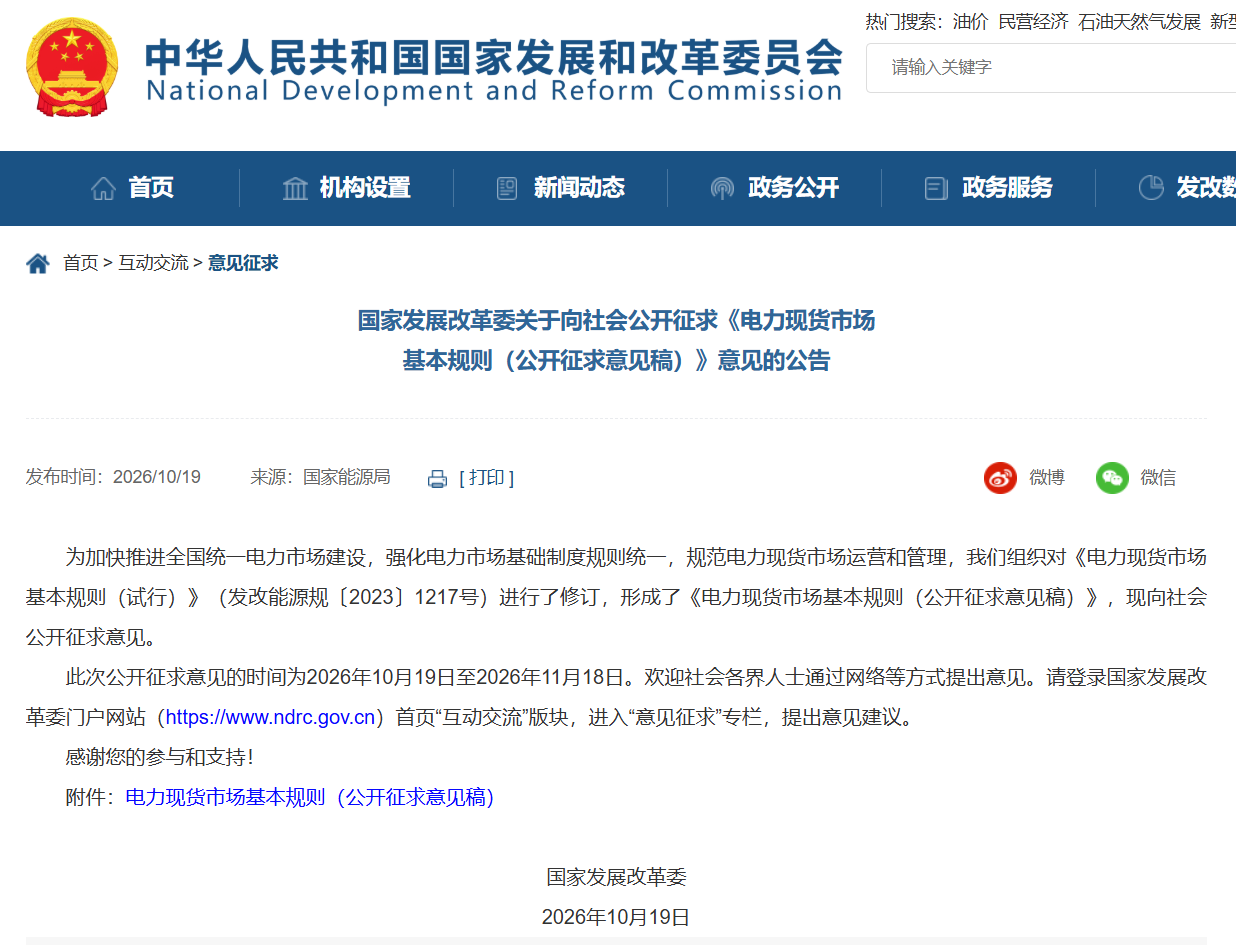Click the document icon beside 政务服务
This screenshot has height=945, width=1236.
pos(936,188)
